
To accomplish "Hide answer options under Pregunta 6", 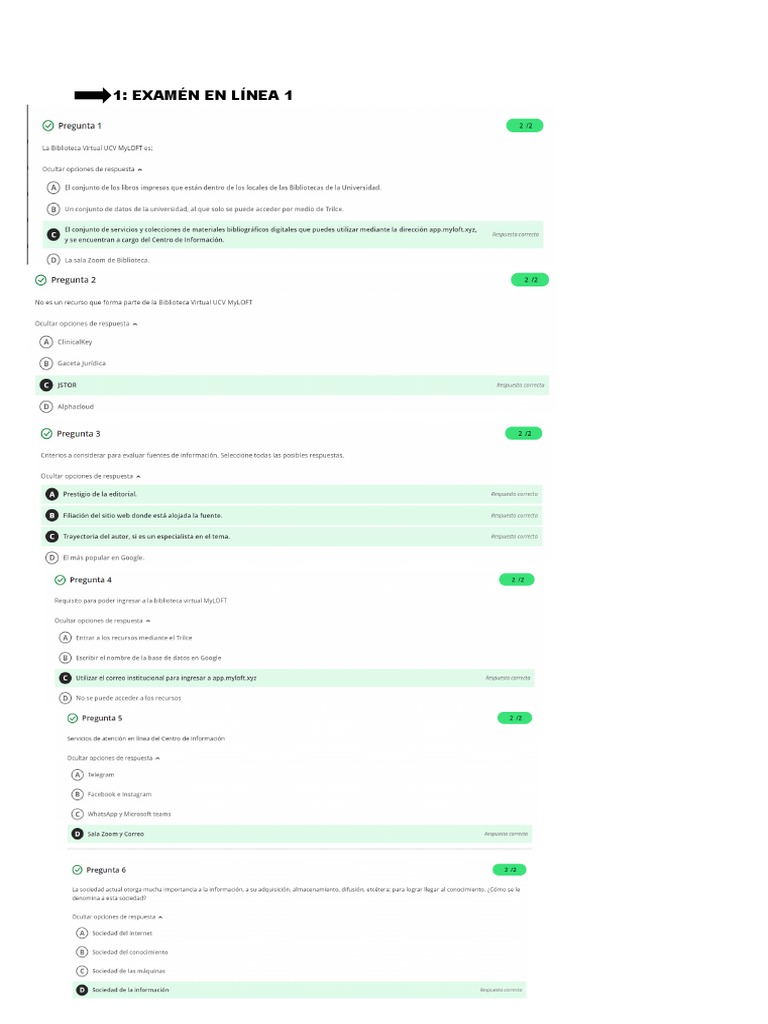I will [x=117, y=916].
